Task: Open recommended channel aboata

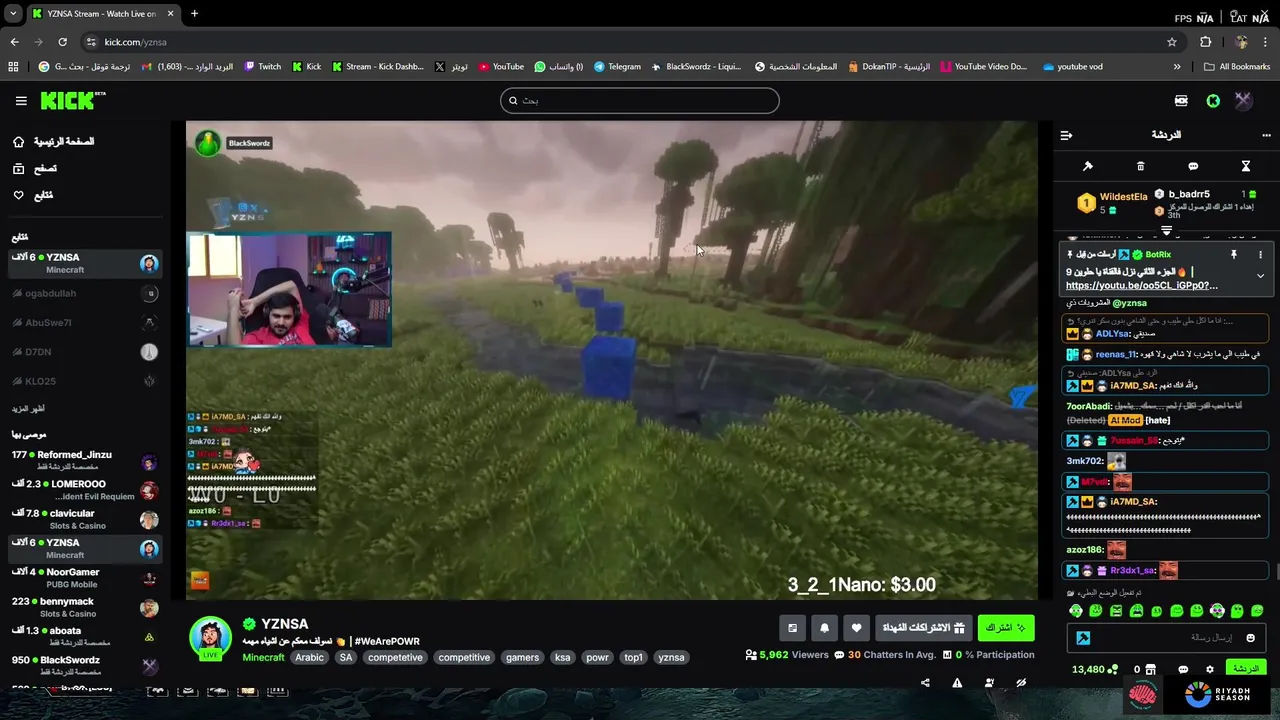Action: [x=84, y=636]
